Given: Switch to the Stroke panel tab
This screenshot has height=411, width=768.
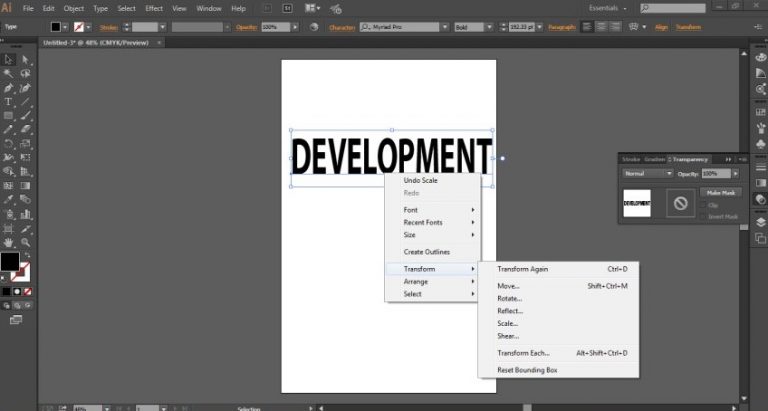Looking at the screenshot, I should tap(631, 160).
